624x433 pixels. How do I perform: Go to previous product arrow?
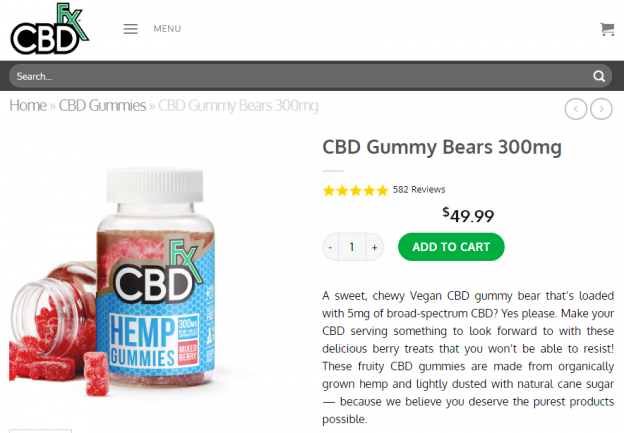pos(575,109)
